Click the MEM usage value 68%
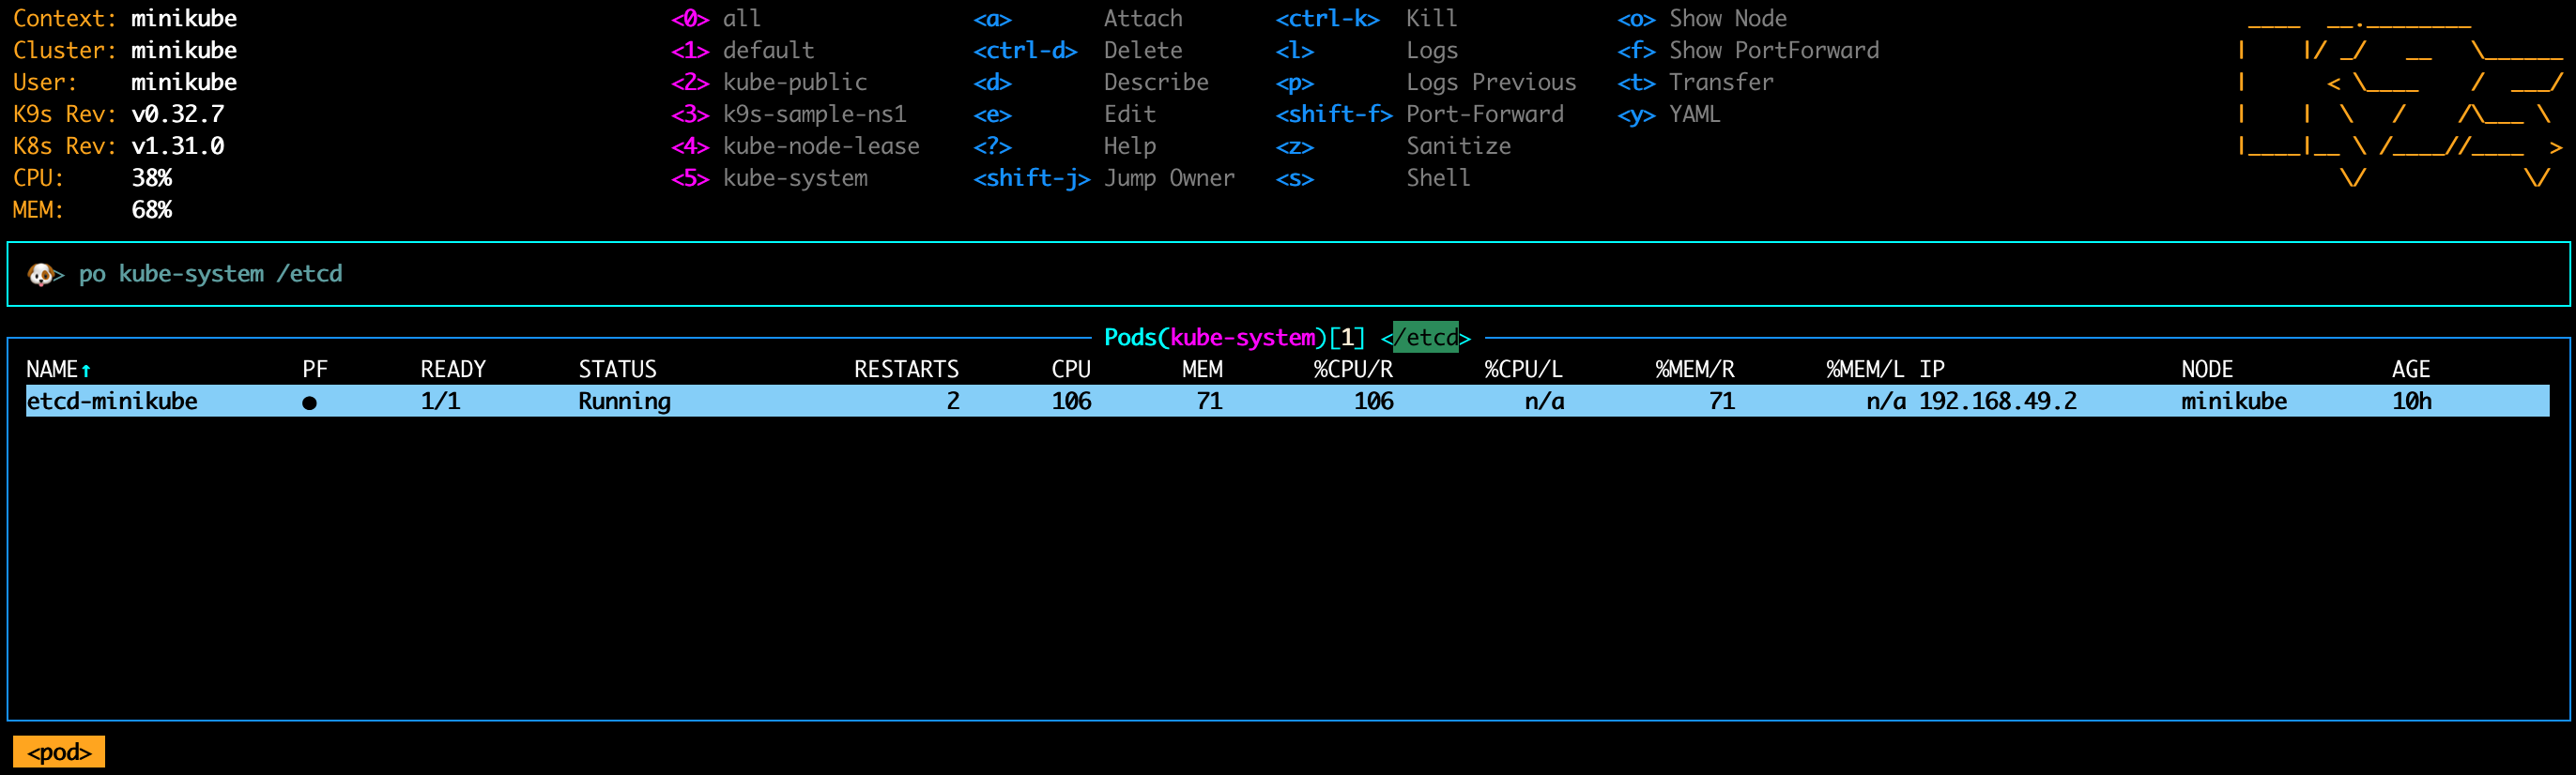This screenshot has width=2576, height=775. point(152,211)
